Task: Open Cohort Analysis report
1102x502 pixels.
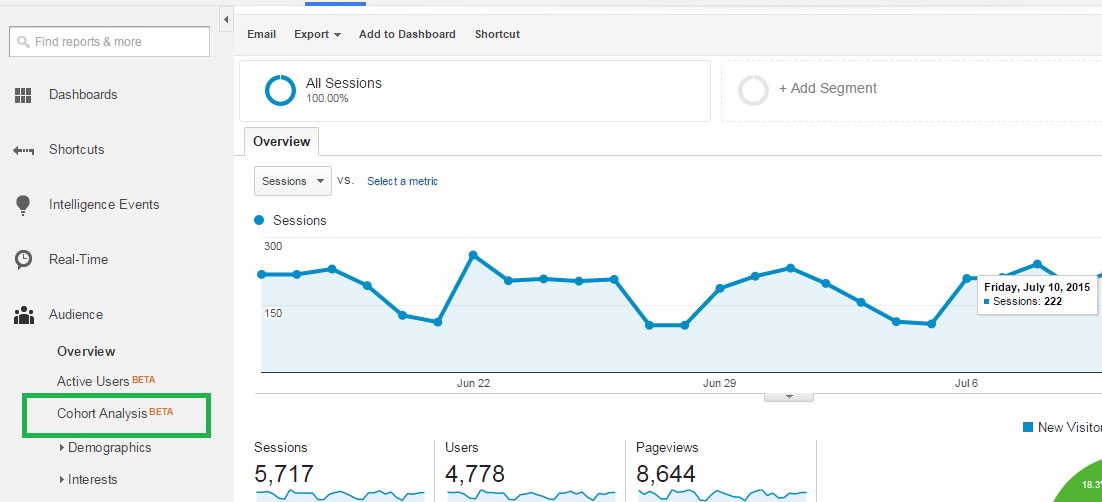Action: [102, 413]
